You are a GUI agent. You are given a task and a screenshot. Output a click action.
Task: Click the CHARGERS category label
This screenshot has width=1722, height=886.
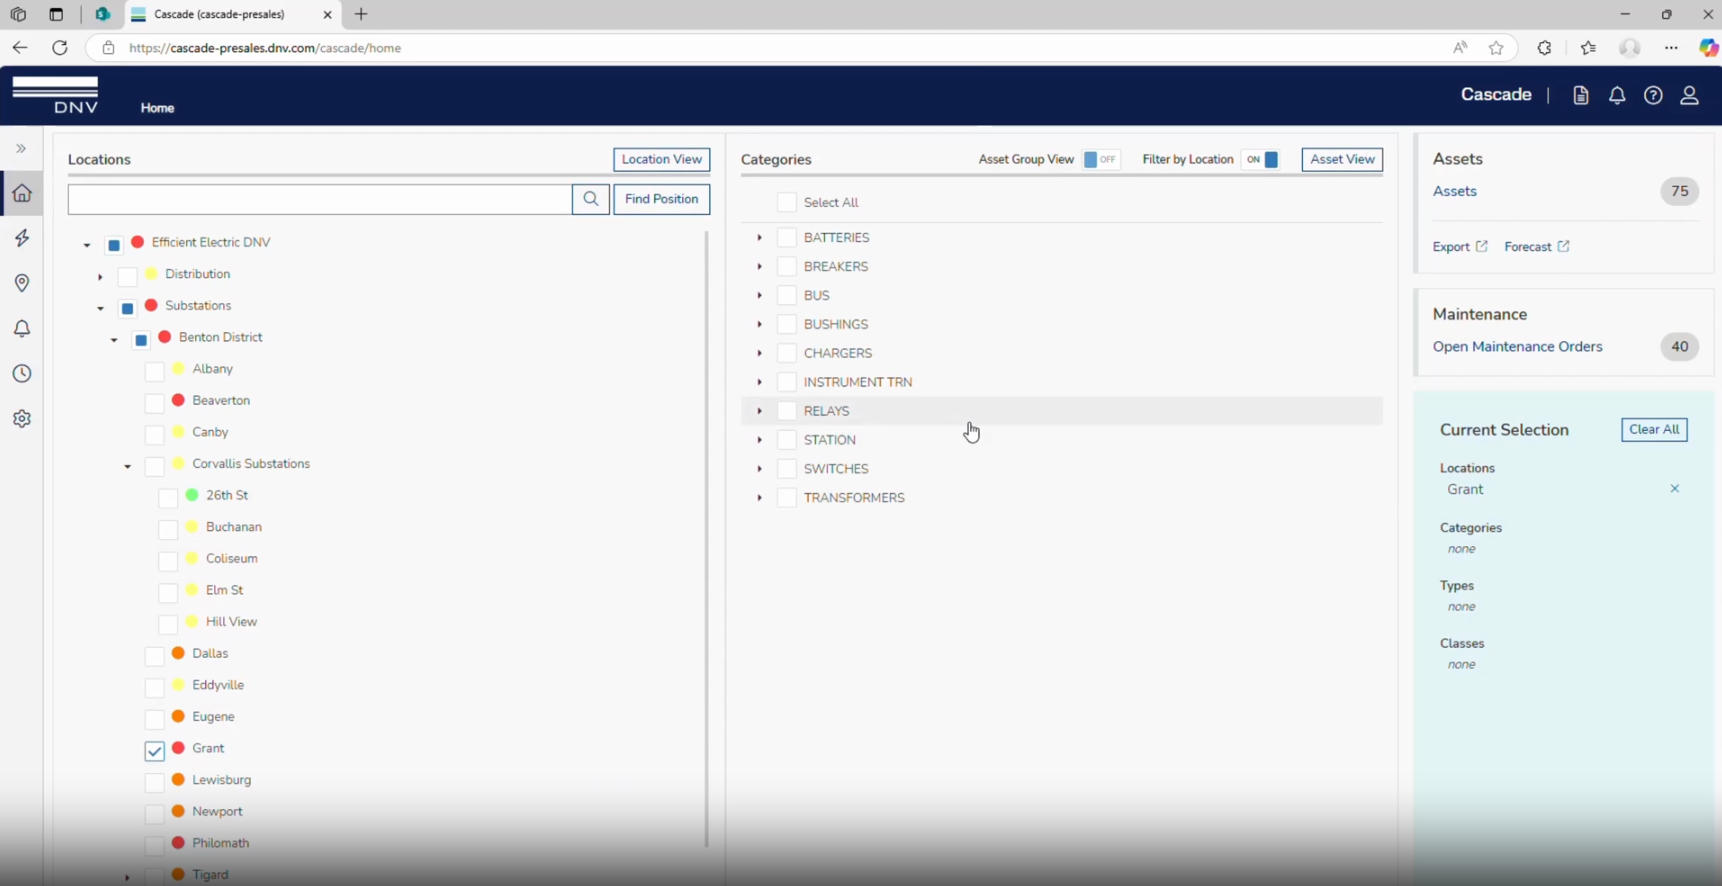838,354
